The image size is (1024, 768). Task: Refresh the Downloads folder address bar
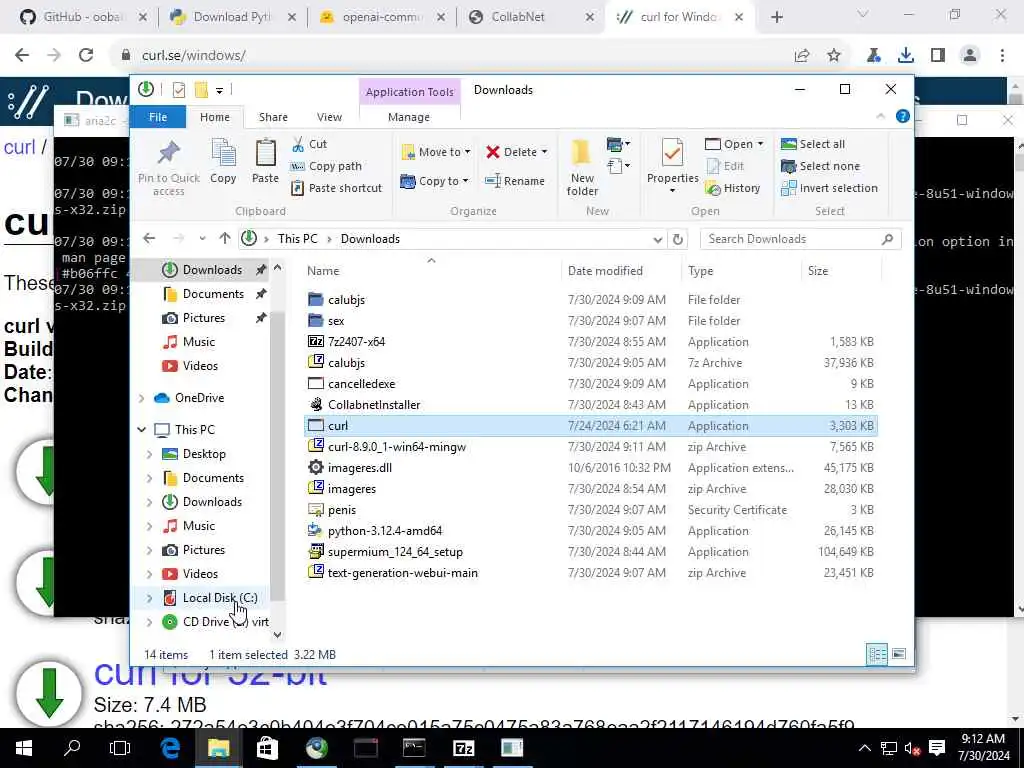pos(678,239)
